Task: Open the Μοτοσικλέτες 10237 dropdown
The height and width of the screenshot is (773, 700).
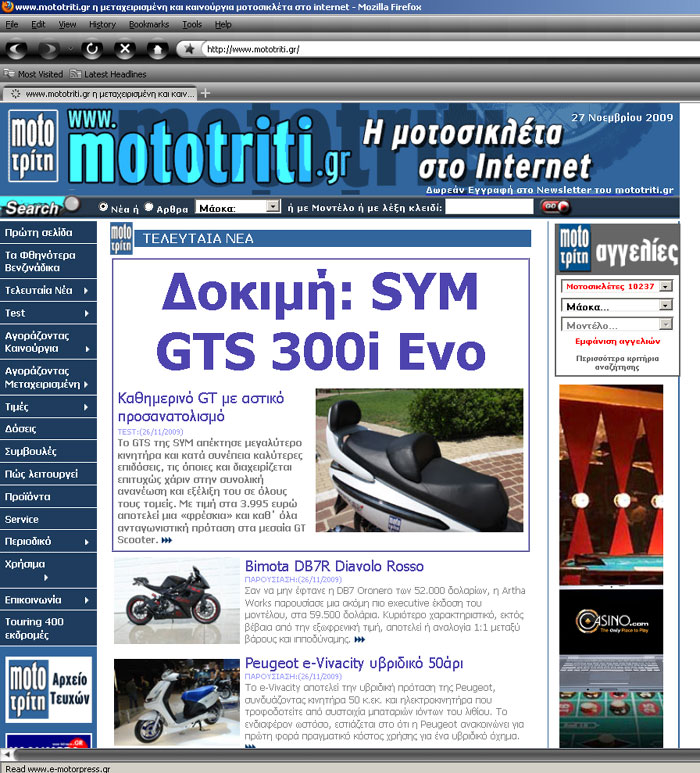Action: [617, 286]
